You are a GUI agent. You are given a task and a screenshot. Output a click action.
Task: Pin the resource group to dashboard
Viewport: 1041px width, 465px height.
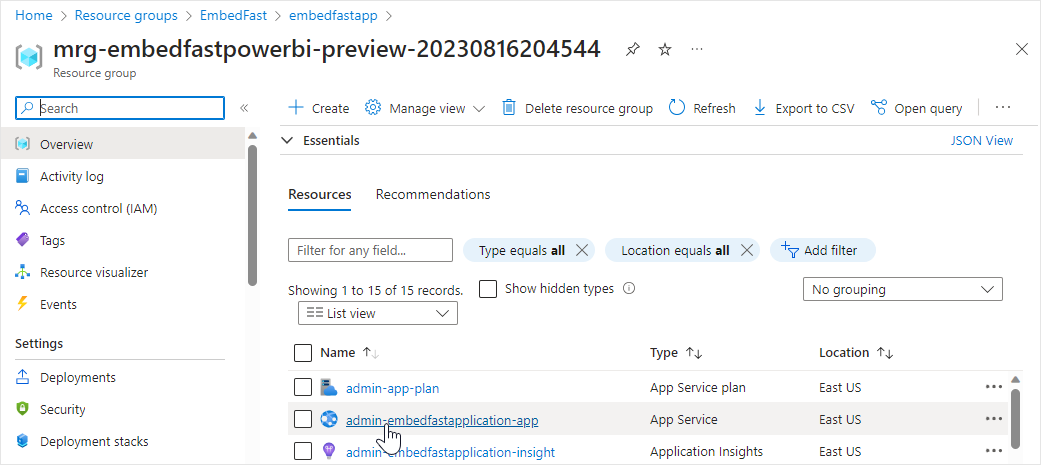coord(632,49)
